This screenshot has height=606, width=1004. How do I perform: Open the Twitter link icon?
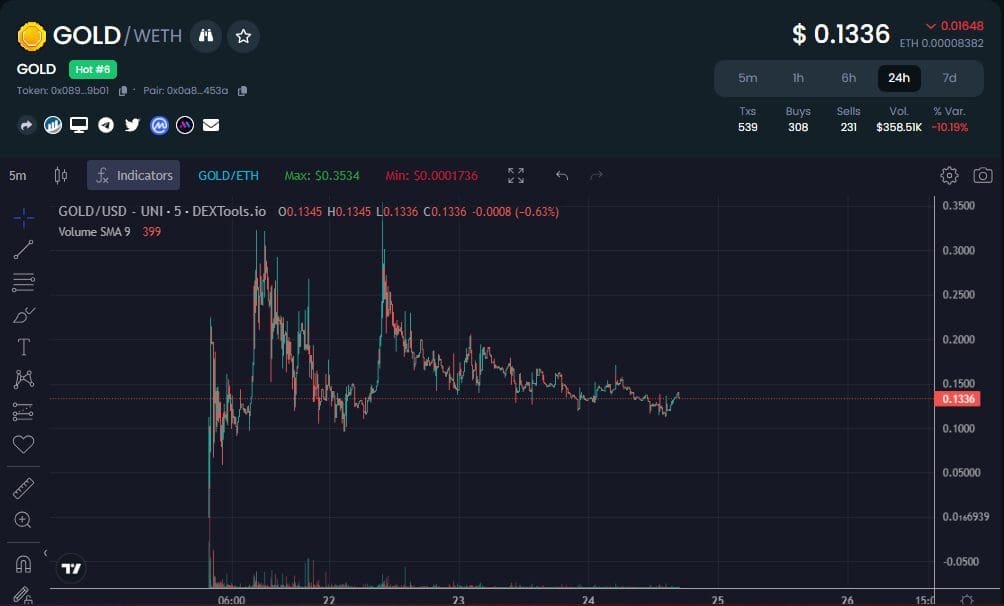[x=132, y=125]
